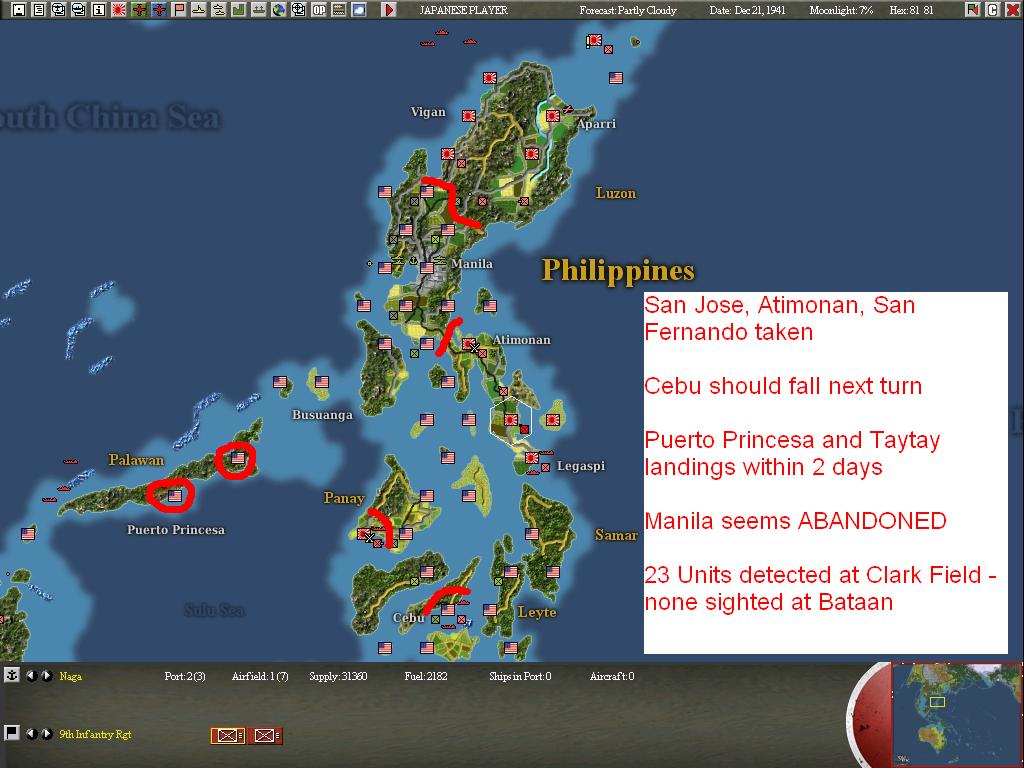Click the anchor icon beside Naga
This screenshot has height=768, width=1024.
click(x=12, y=675)
